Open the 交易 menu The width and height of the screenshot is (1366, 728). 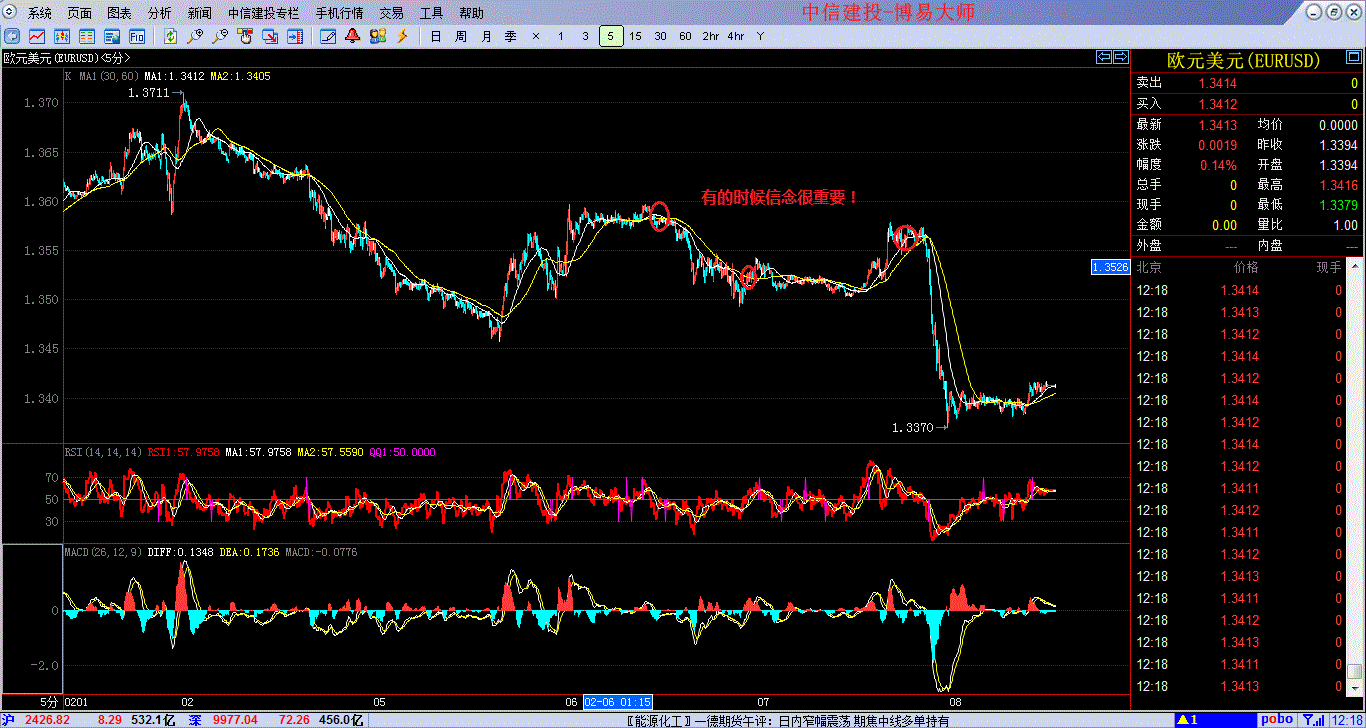pyautogui.click(x=392, y=13)
